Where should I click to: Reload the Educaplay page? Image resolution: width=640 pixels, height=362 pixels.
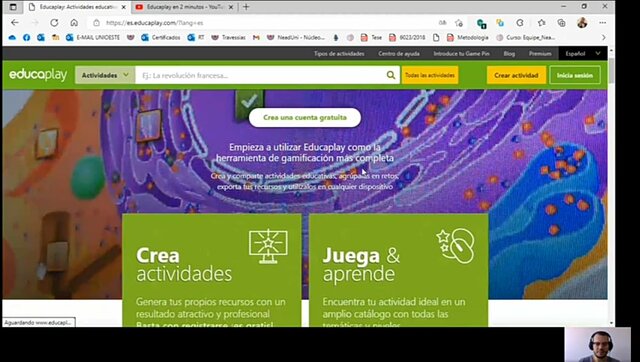point(54,23)
